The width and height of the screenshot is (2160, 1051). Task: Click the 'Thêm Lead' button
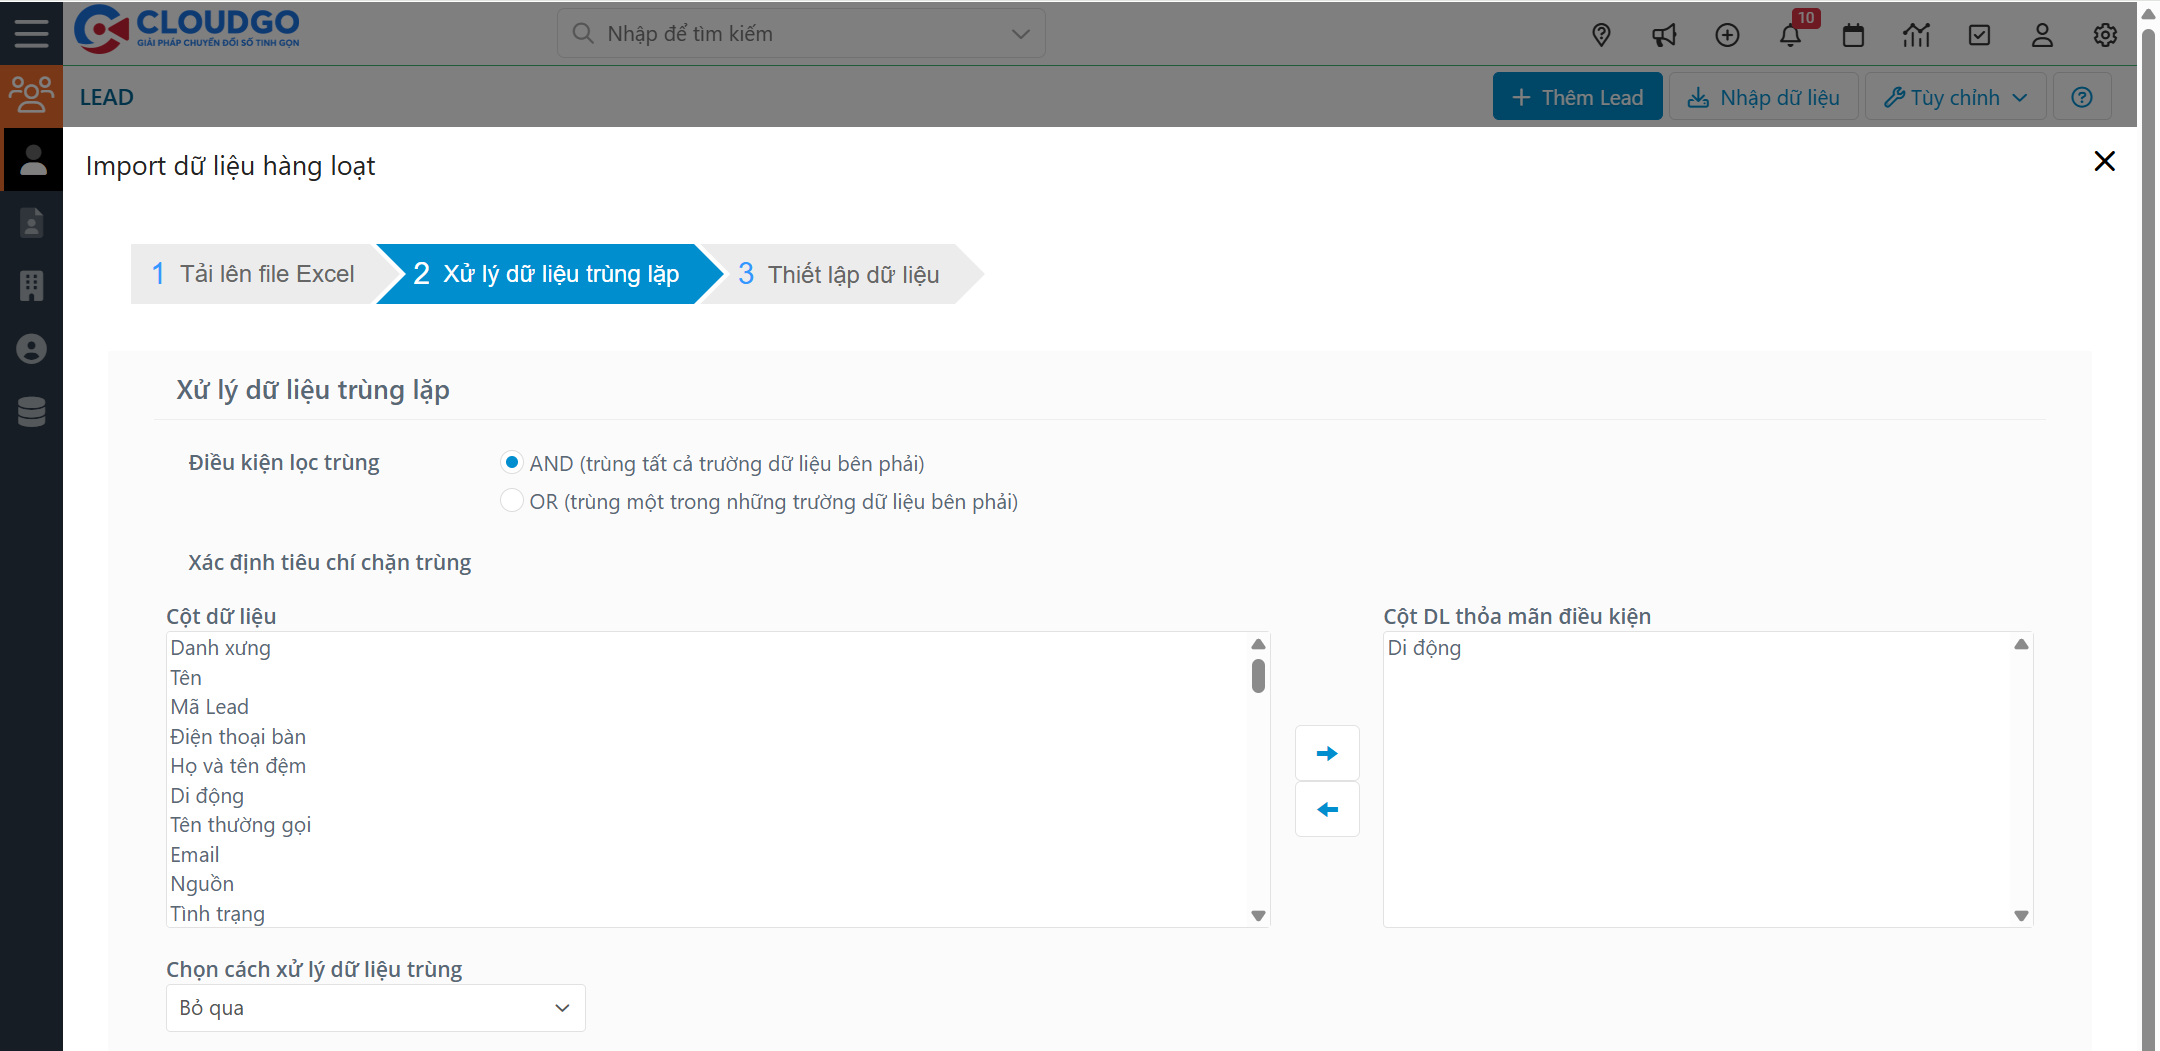(x=1577, y=96)
